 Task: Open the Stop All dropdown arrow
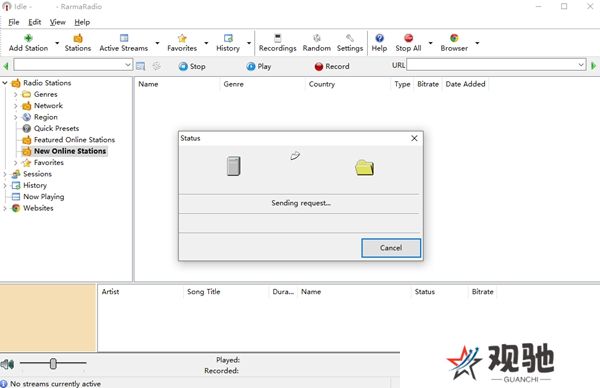[430, 43]
